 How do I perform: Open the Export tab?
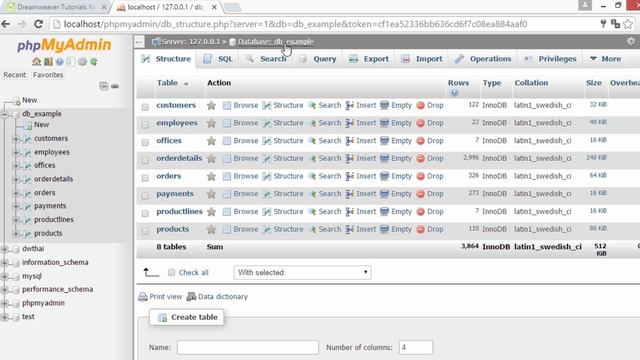[x=369, y=59]
